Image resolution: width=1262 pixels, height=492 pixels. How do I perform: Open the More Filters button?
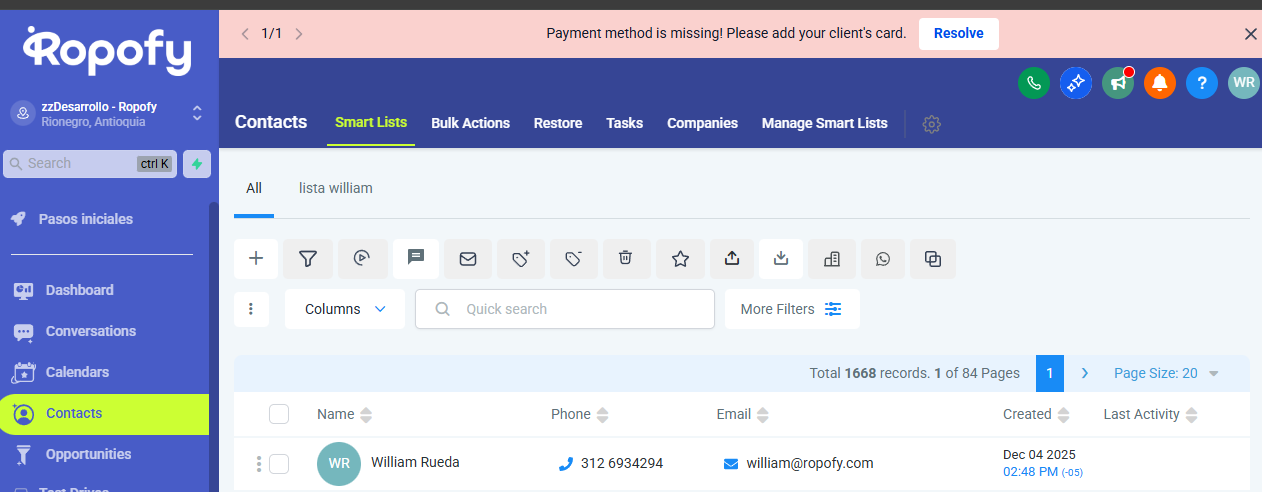pos(791,309)
